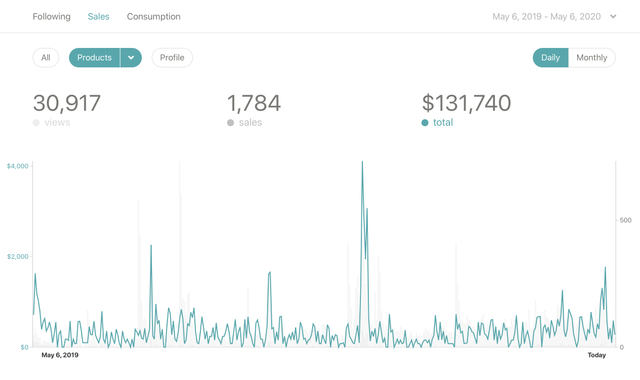Click the total label text
The image size is (640, 380).
point(443,122)
